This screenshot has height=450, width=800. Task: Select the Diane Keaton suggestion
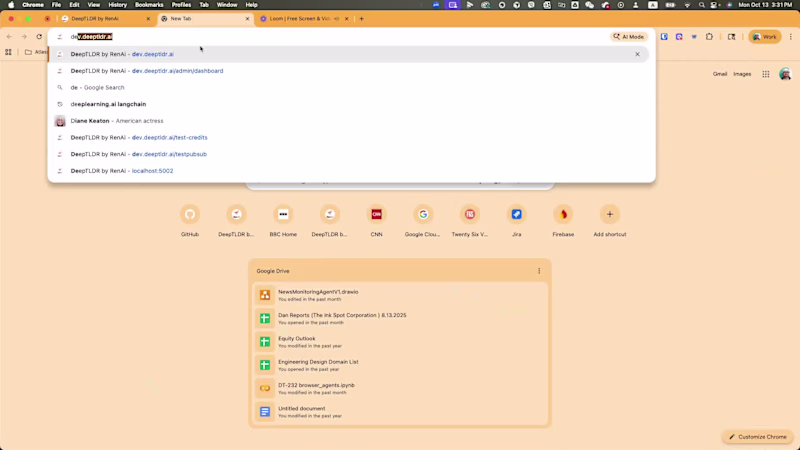coord(348,121)
